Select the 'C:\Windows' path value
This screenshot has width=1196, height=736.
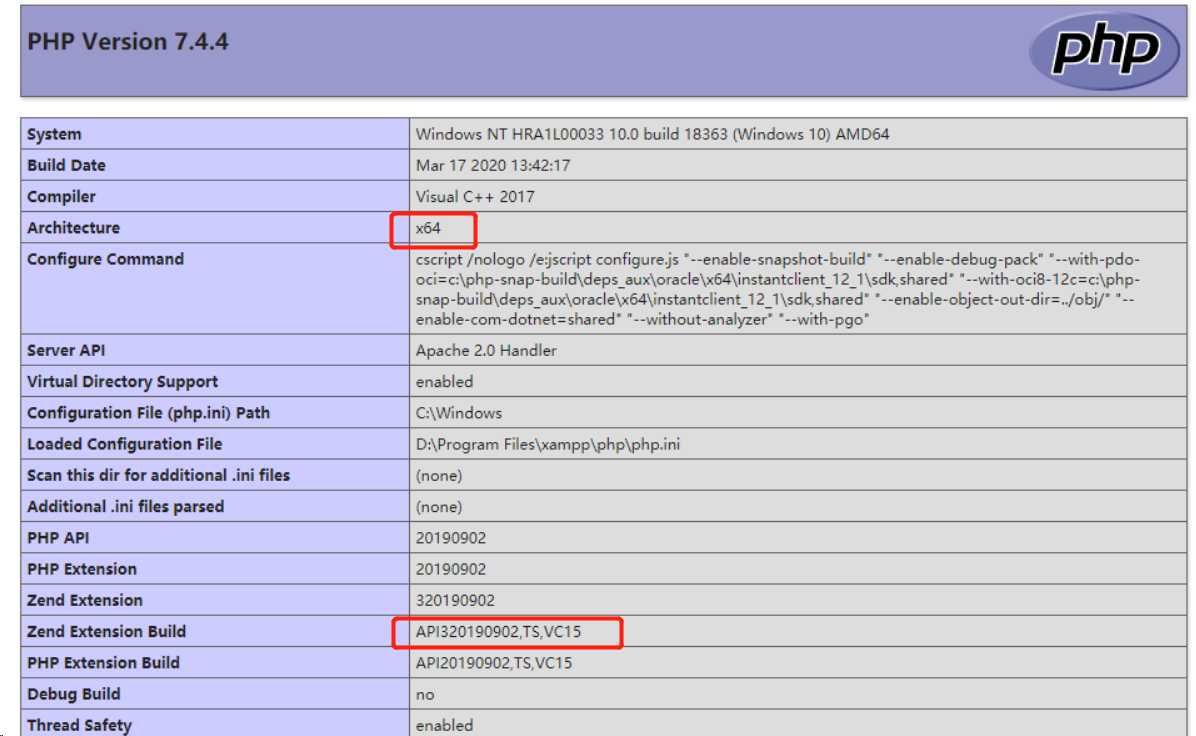[x=458, y=413]
